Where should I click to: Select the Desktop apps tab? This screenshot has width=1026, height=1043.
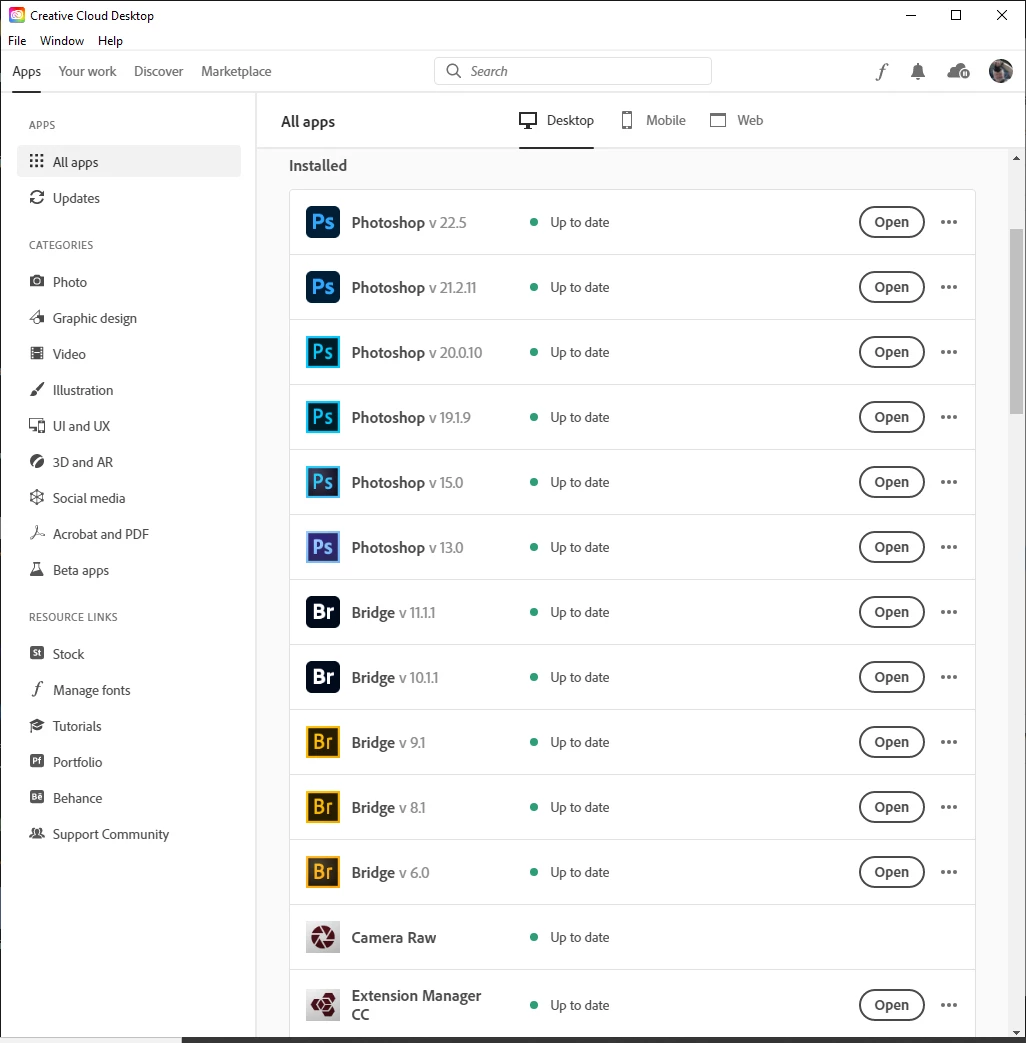pos(556,120)
